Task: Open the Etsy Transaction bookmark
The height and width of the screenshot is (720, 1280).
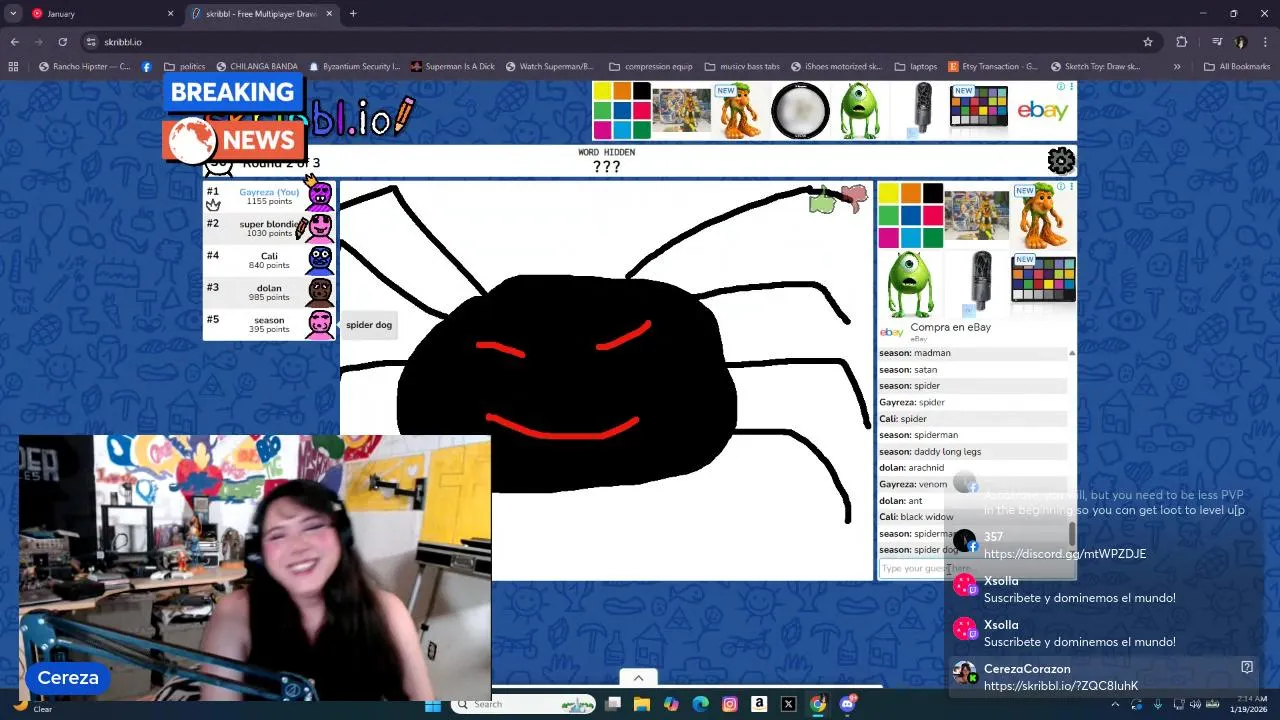Action: (991, 67)
